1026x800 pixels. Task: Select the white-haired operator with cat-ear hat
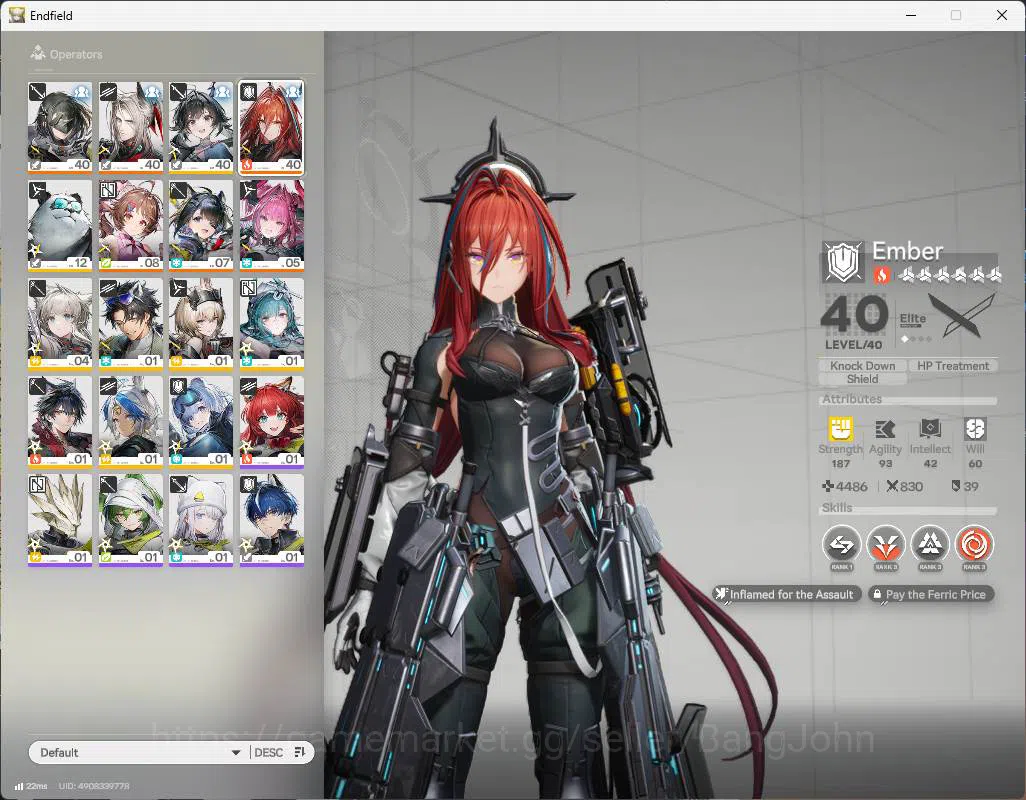tap(201, 520)
